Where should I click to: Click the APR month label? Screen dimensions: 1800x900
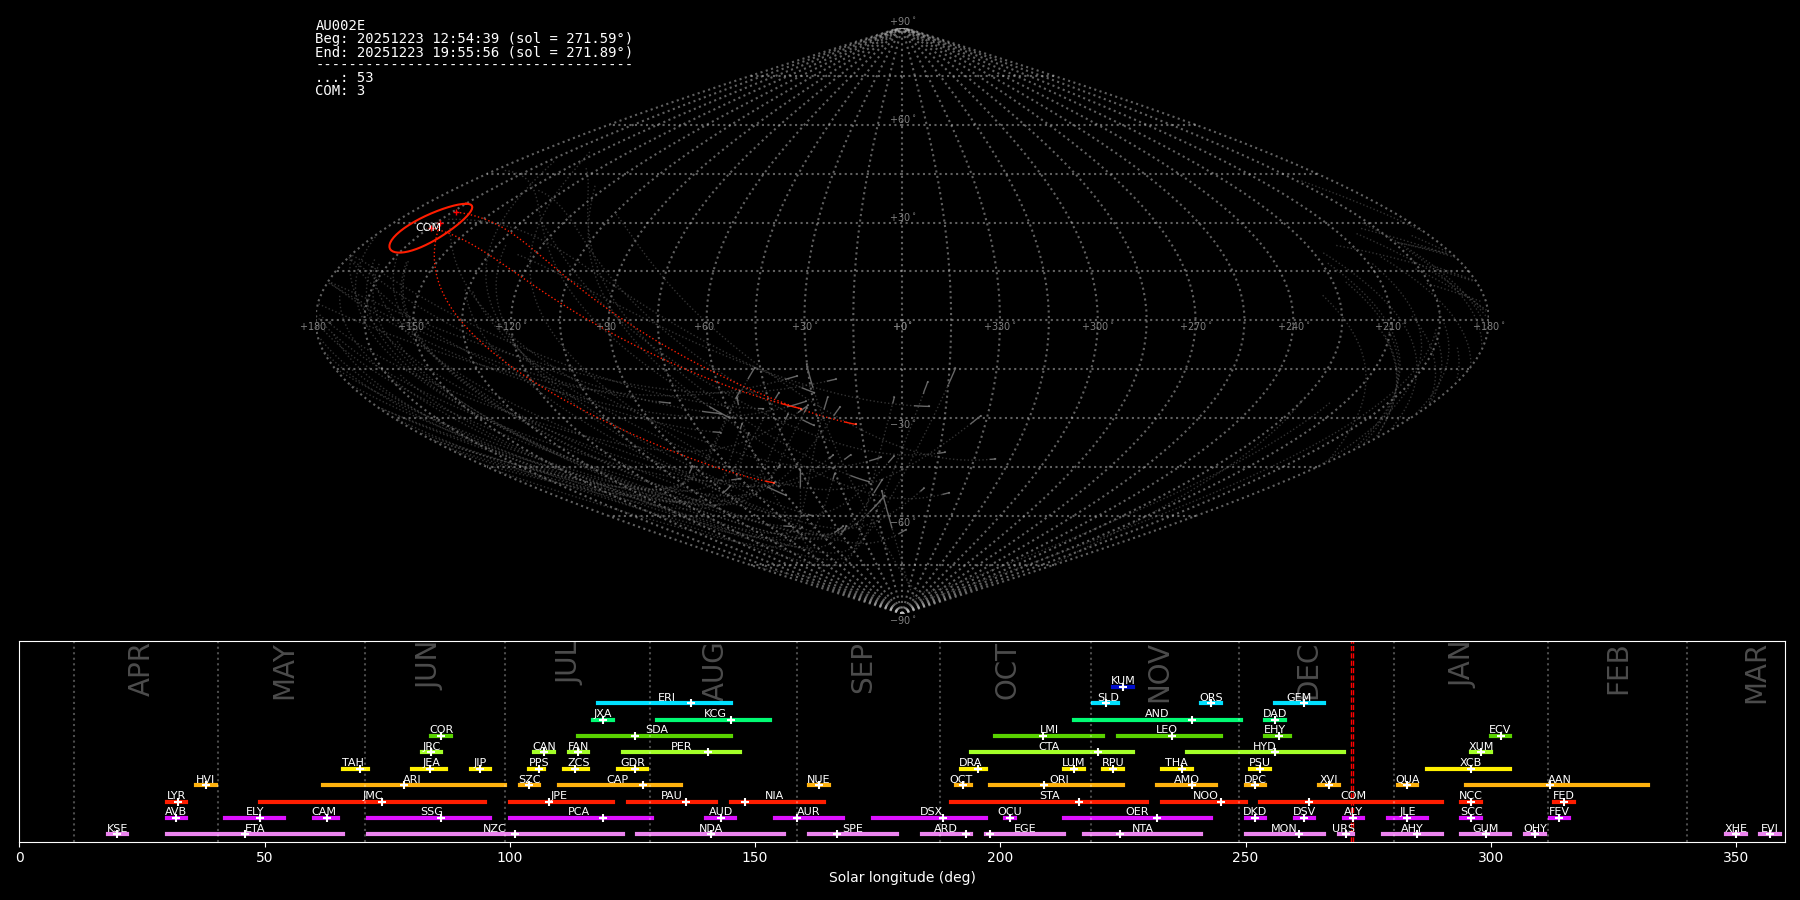(139, 669)
